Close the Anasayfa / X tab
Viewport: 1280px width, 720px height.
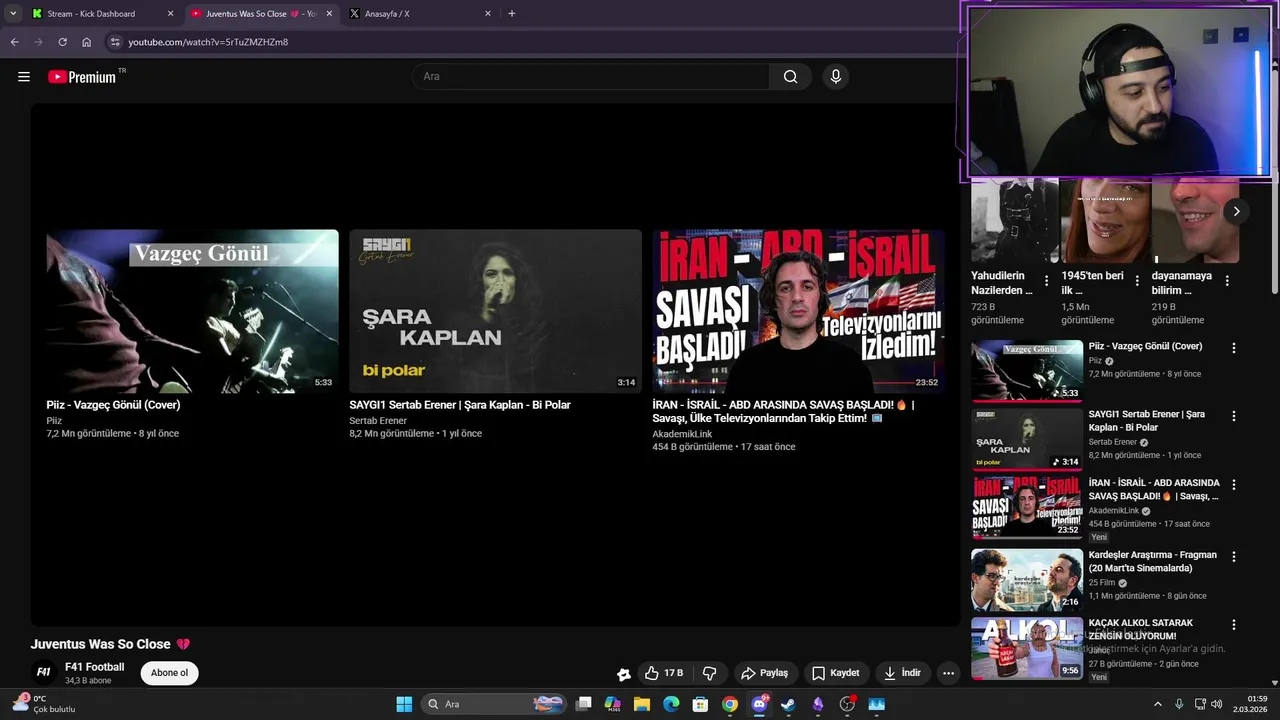[488, 14]
